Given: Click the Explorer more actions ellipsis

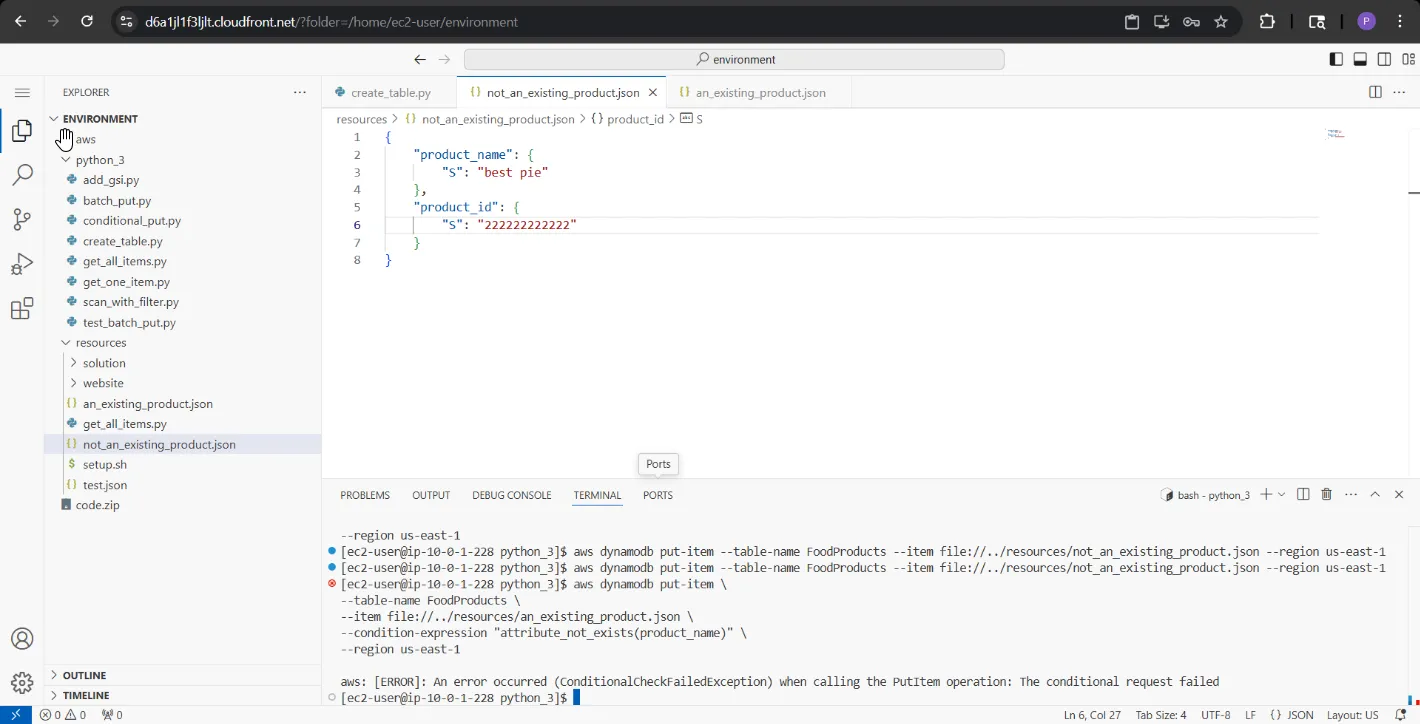Looking at the screenshot, I should tap(300, 92).
